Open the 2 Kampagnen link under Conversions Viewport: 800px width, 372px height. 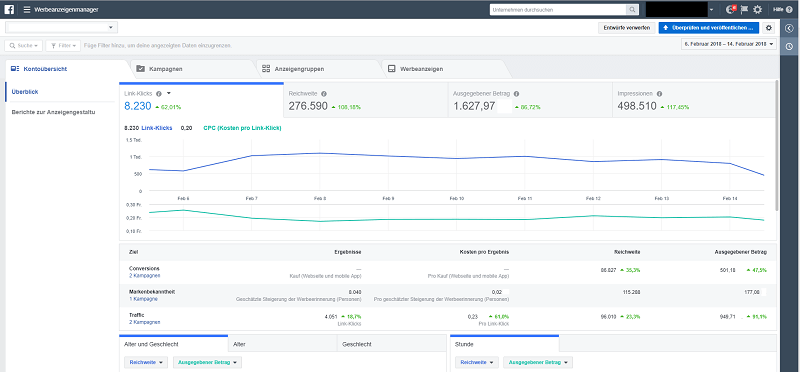[x=144, y=276]
